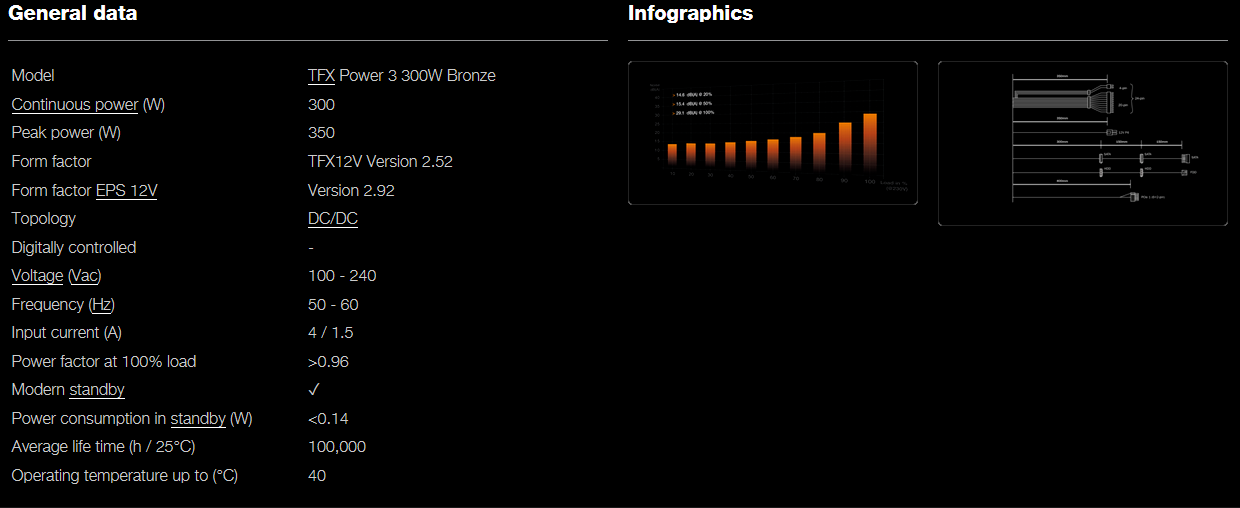The image size is (1240, 508).
Task: Click the Version 2.92 value
Action: click(x=351, y=190)
